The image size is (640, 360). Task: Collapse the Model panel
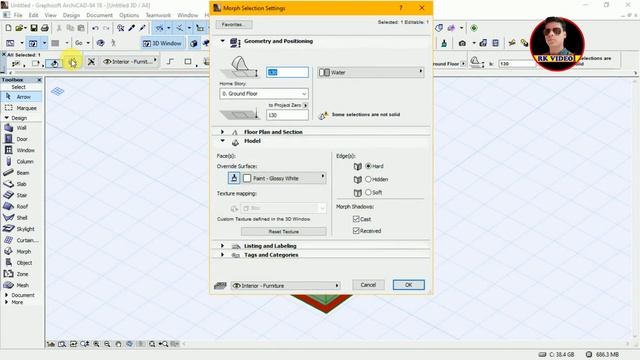(222, 141)
